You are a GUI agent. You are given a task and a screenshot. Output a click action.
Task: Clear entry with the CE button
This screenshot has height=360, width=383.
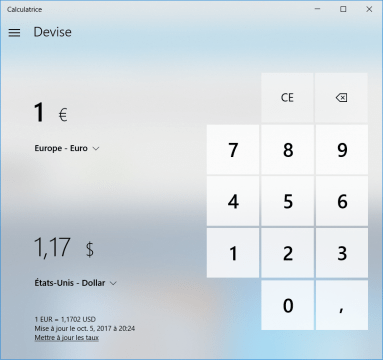[x=287, y=98]
